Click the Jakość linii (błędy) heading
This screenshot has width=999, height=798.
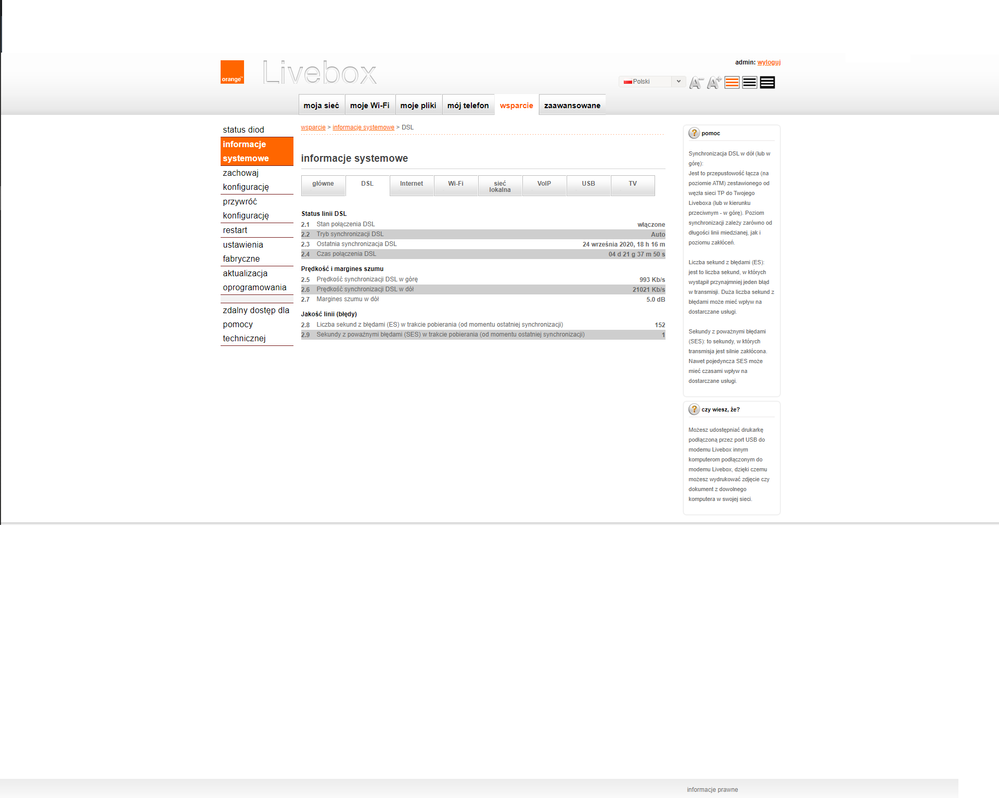click(329, 314)
